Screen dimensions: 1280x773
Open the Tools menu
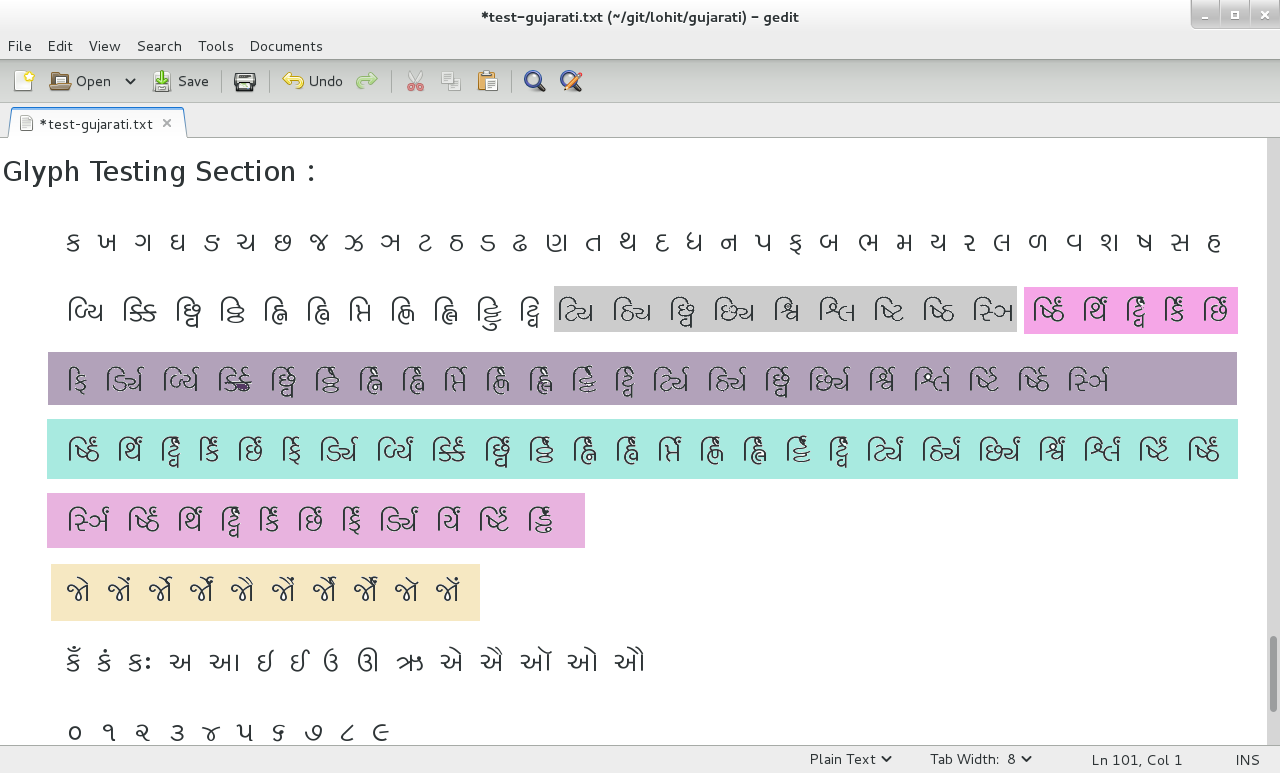pos(215,46)
